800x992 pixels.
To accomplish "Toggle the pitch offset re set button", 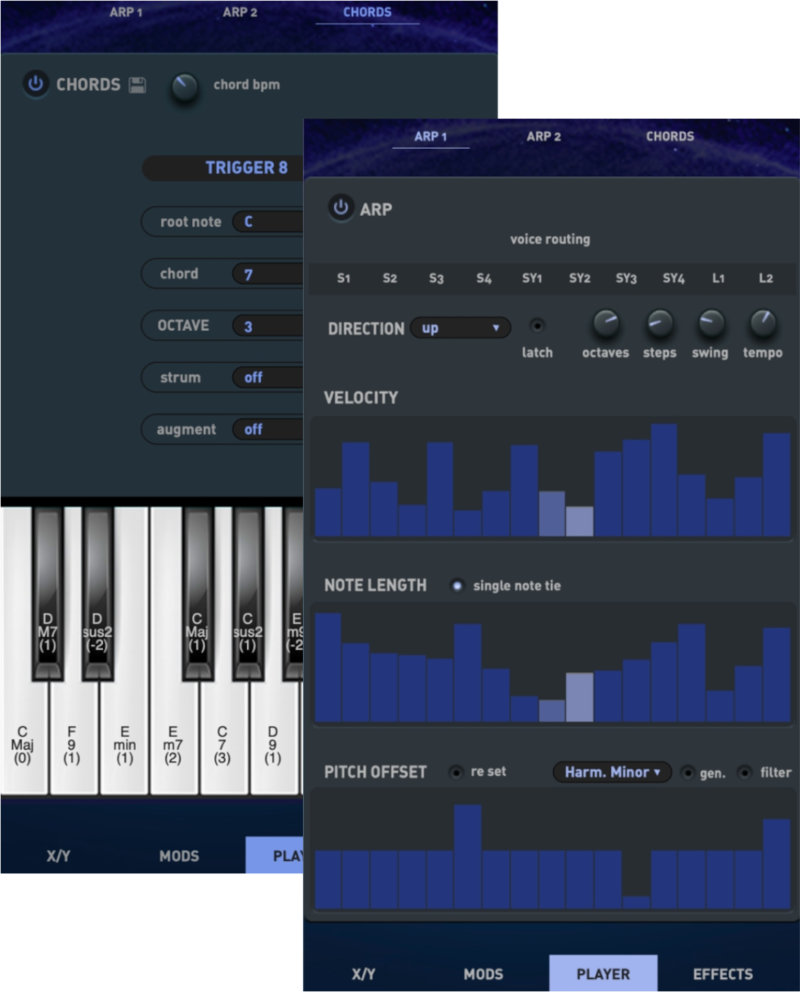I will [x=456, y=772].
